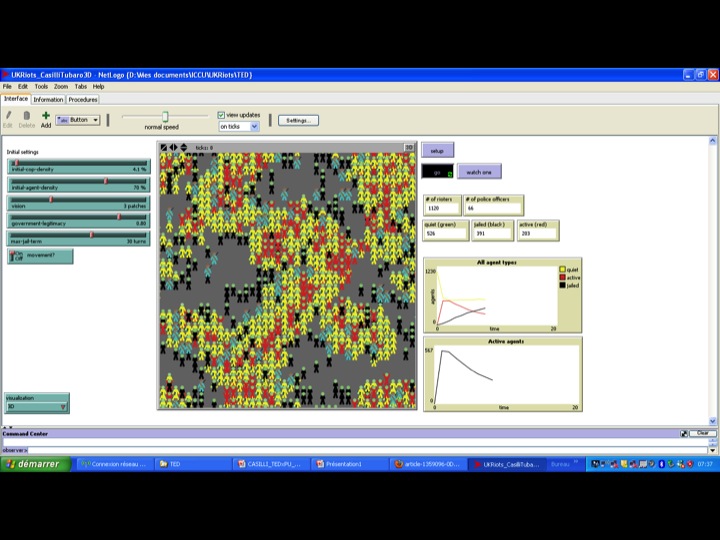This screenshot has width=720, height=540.
Task: Open the TED folder taskbar button
Action: pos(193,464)
